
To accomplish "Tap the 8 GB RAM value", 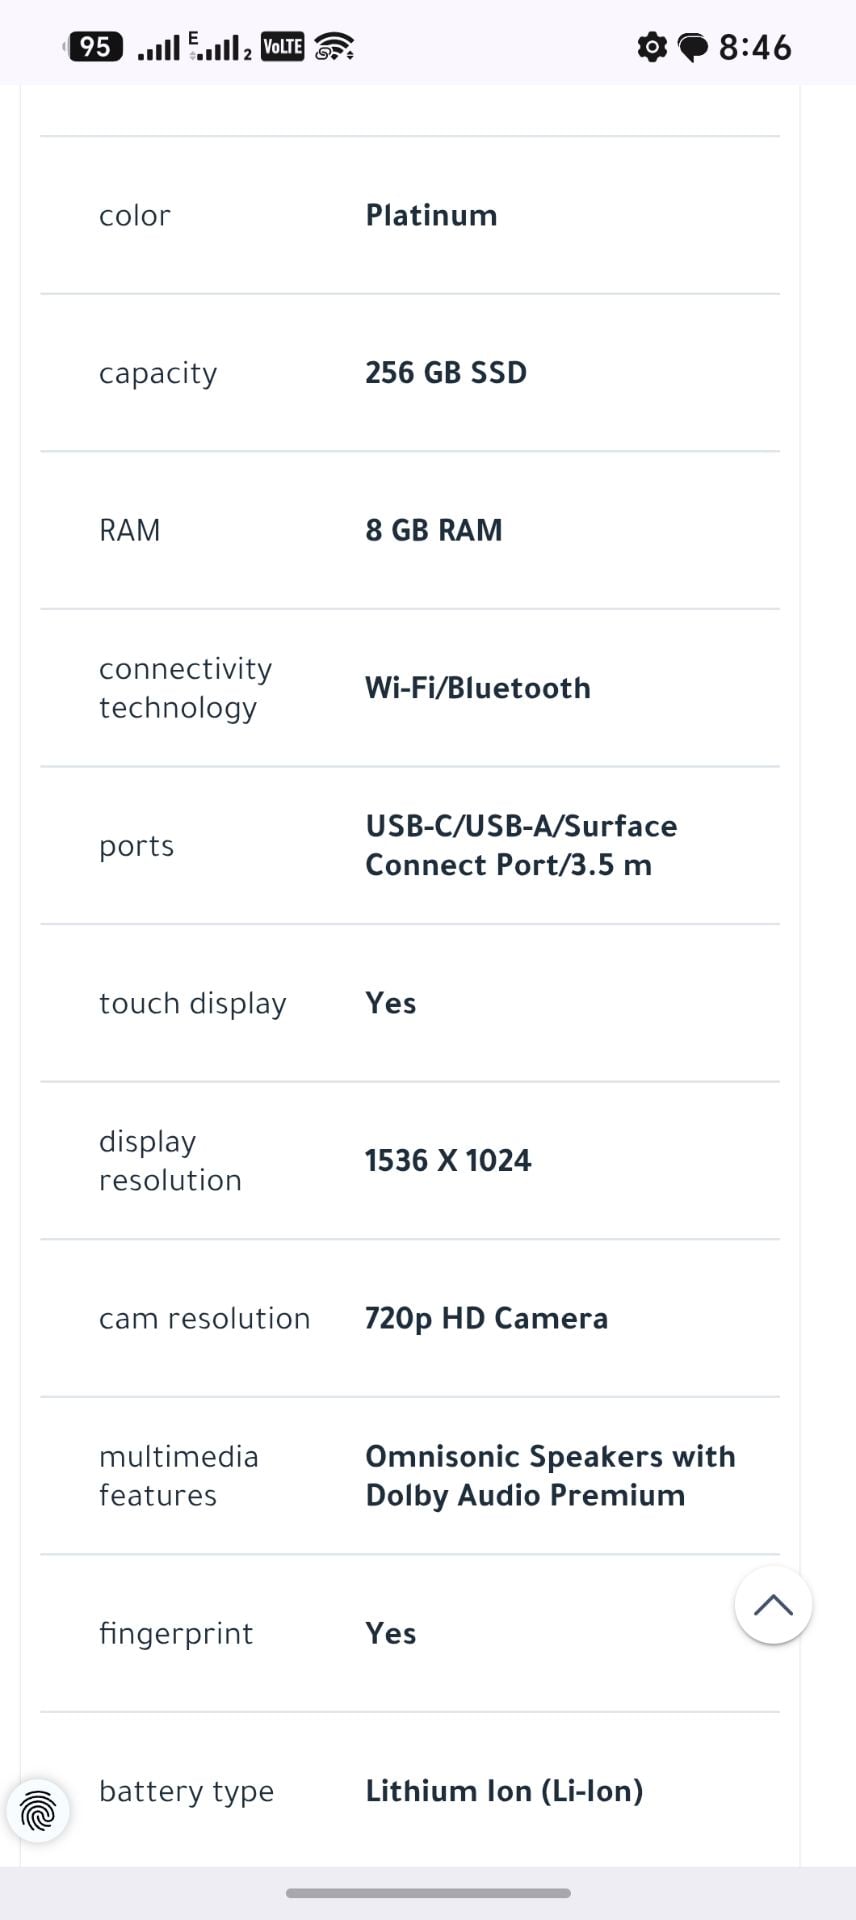I will pos(434,530).
